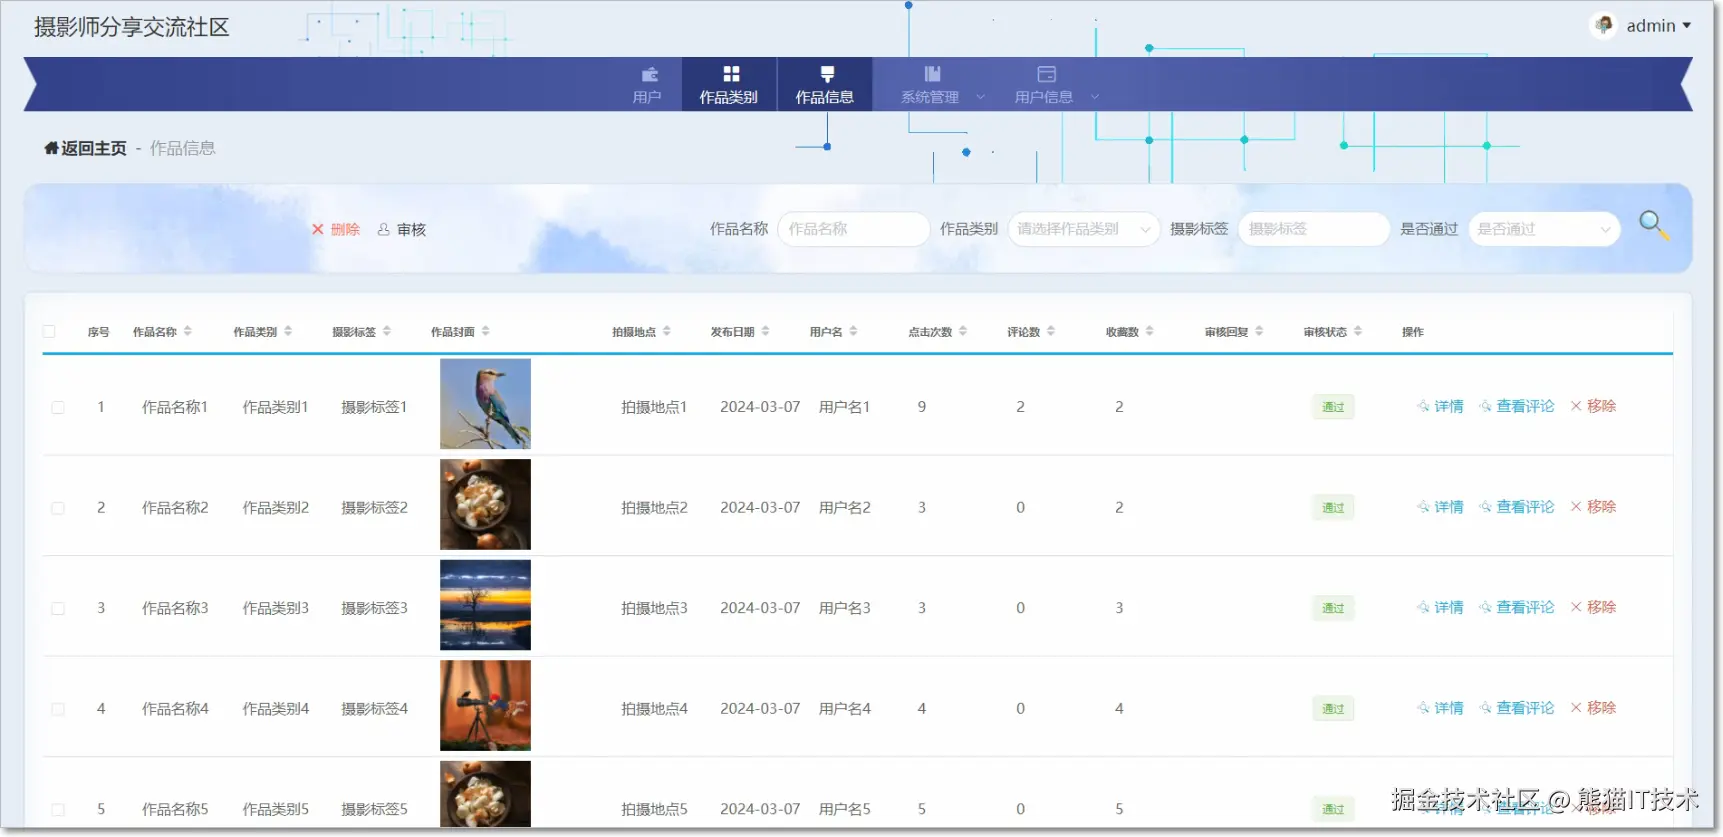Check the checkbox for row 2
Viewport: 1723px width, 837px height.
58,508
